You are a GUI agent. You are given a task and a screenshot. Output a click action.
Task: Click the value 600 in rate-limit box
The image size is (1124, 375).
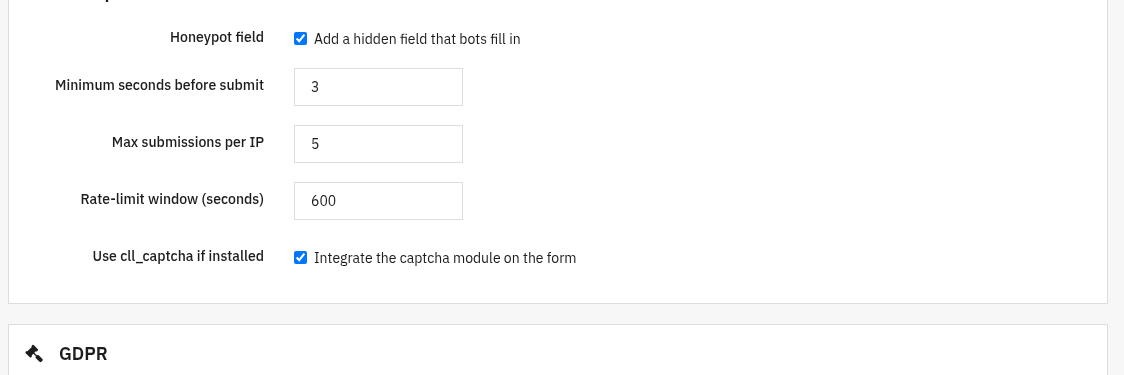point(323,201)
